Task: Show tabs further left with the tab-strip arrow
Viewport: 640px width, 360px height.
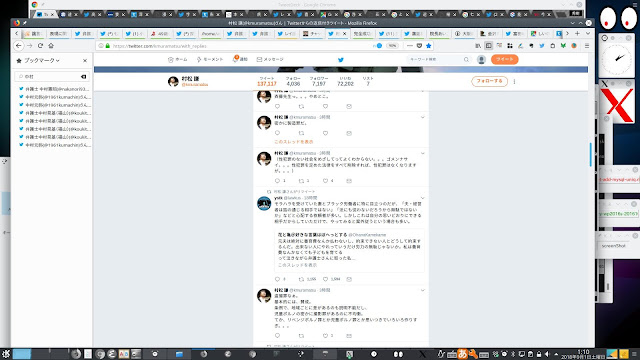Action: 16,33
